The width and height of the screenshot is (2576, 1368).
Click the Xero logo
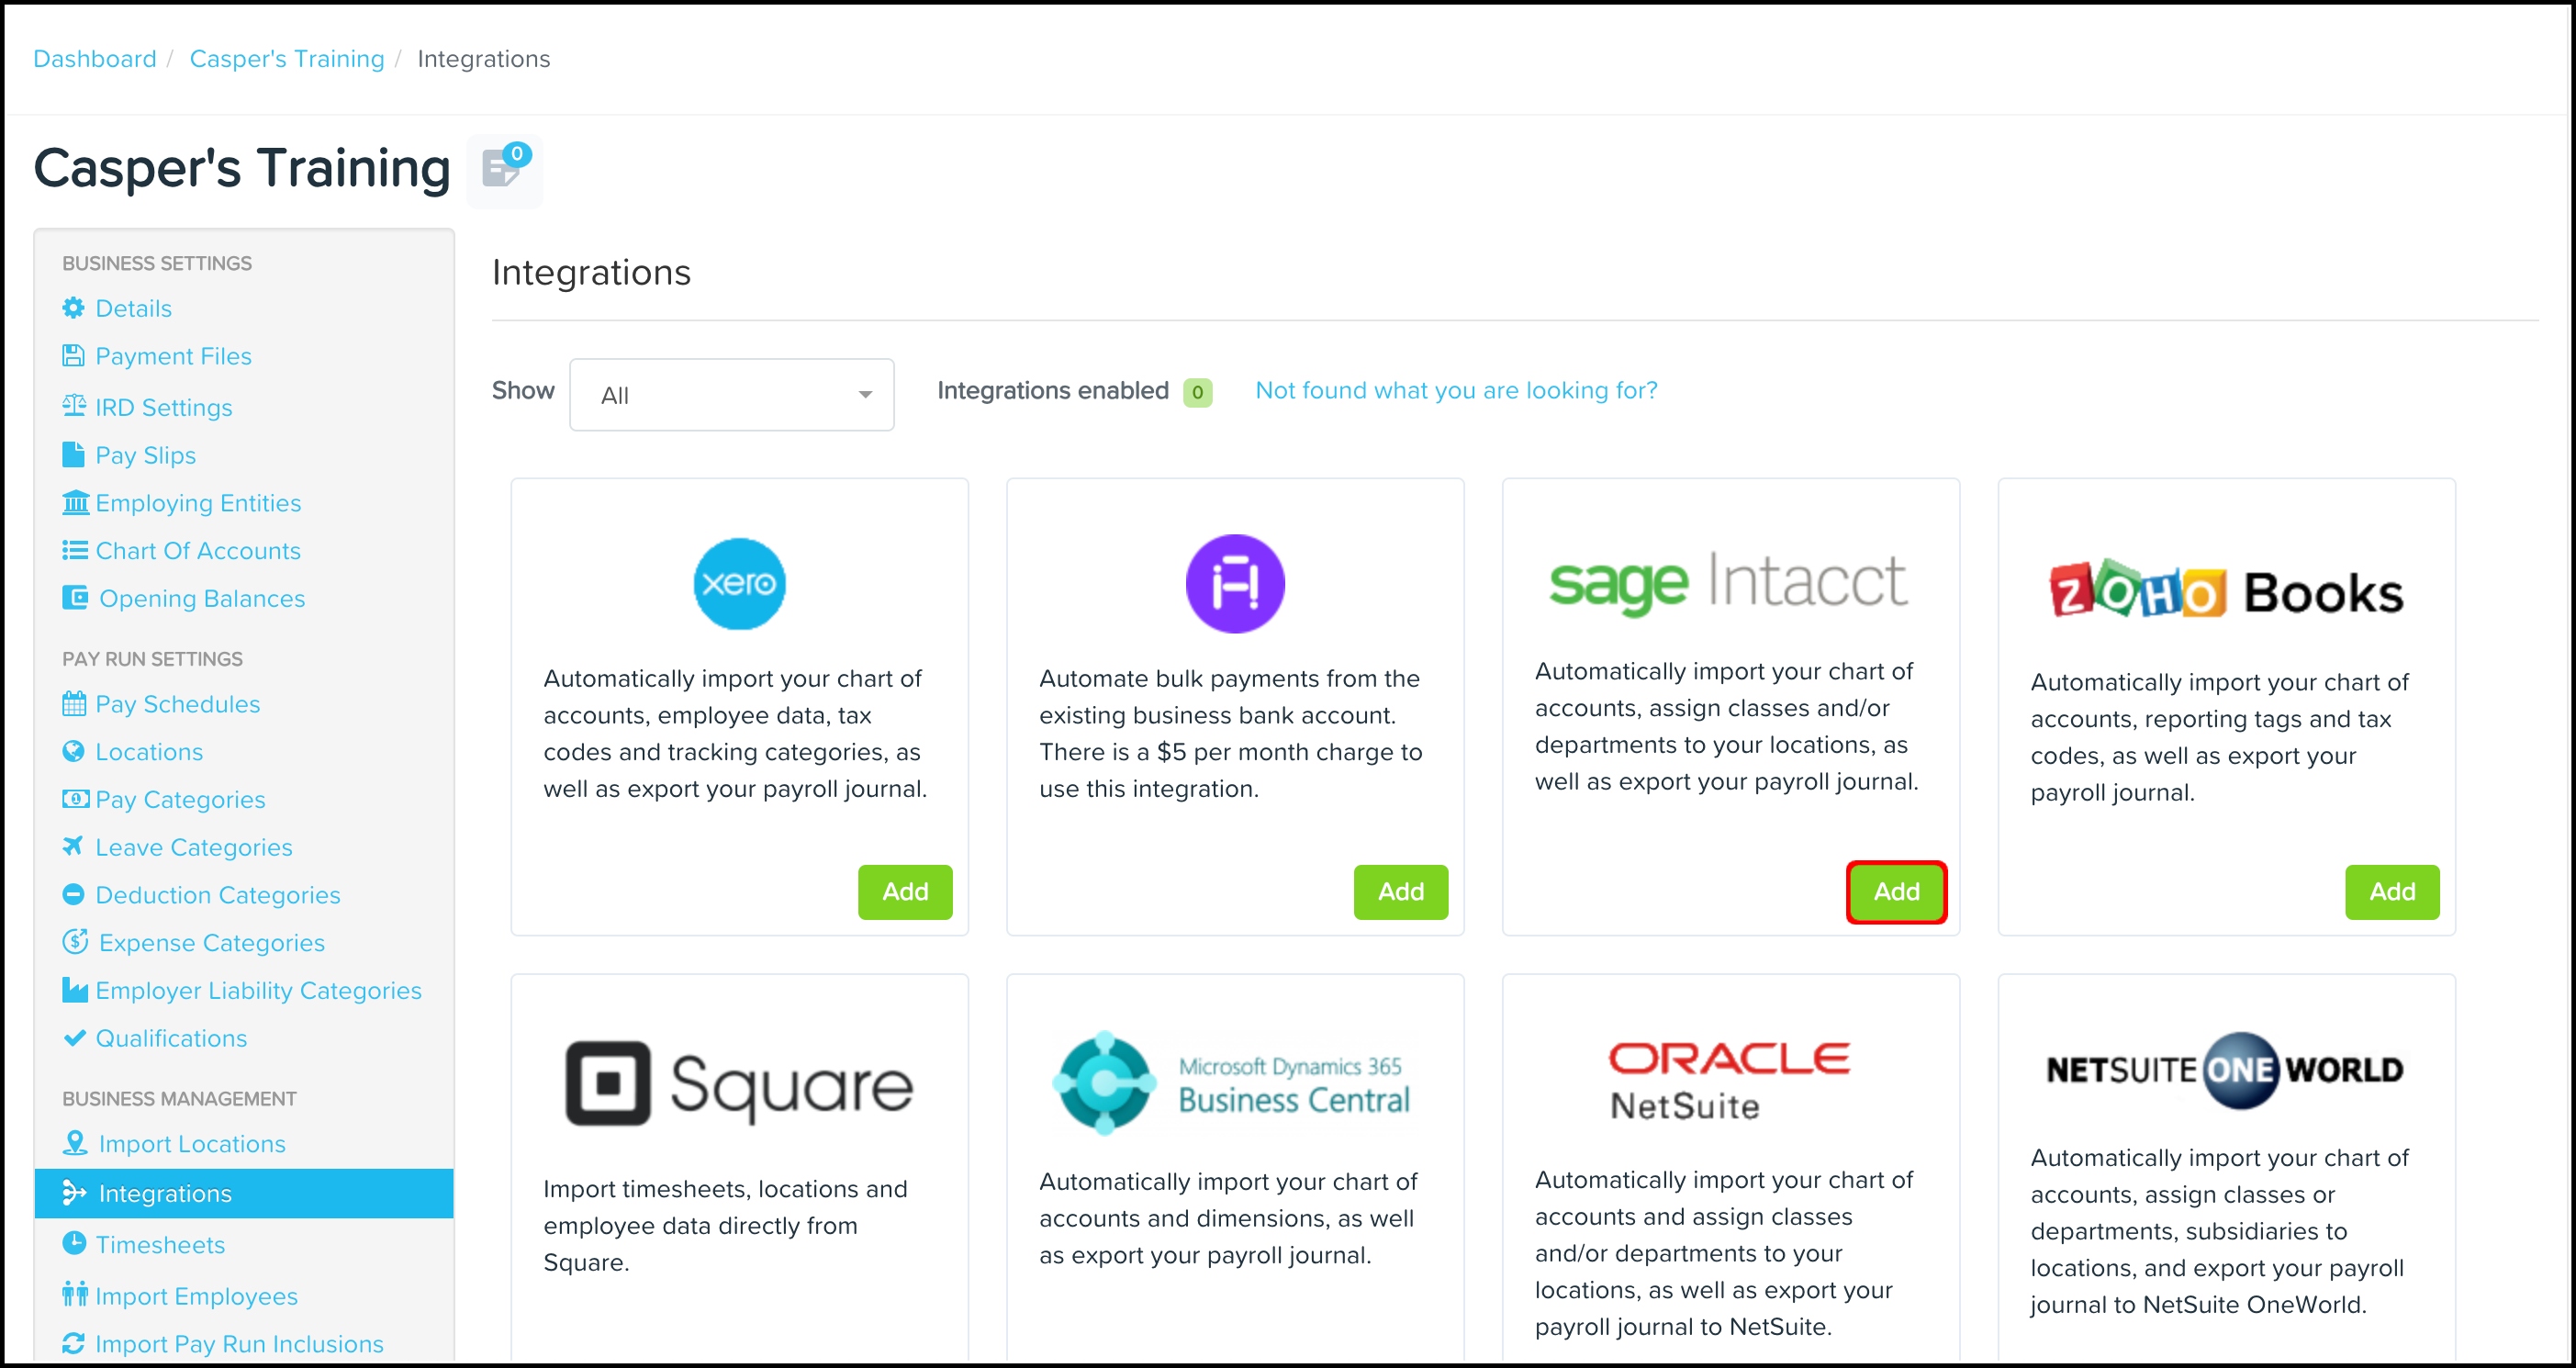coord(739,584)
